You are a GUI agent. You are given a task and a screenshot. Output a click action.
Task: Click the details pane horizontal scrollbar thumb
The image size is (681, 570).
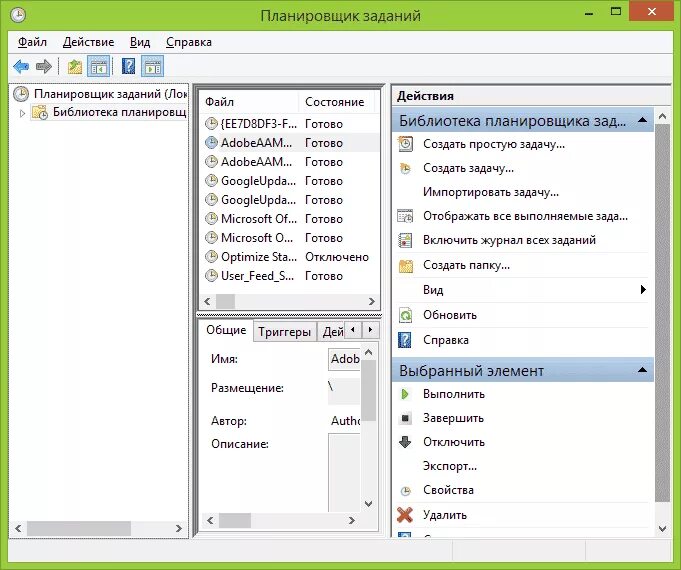(235, 520)
